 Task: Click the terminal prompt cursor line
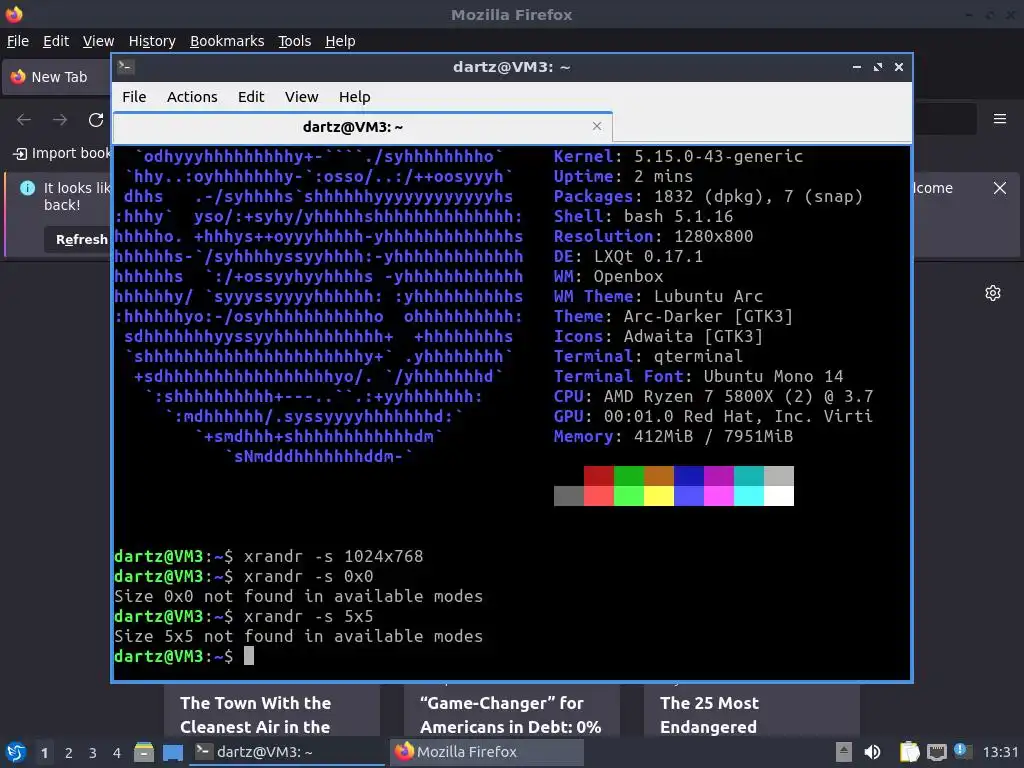coord(184,656)
